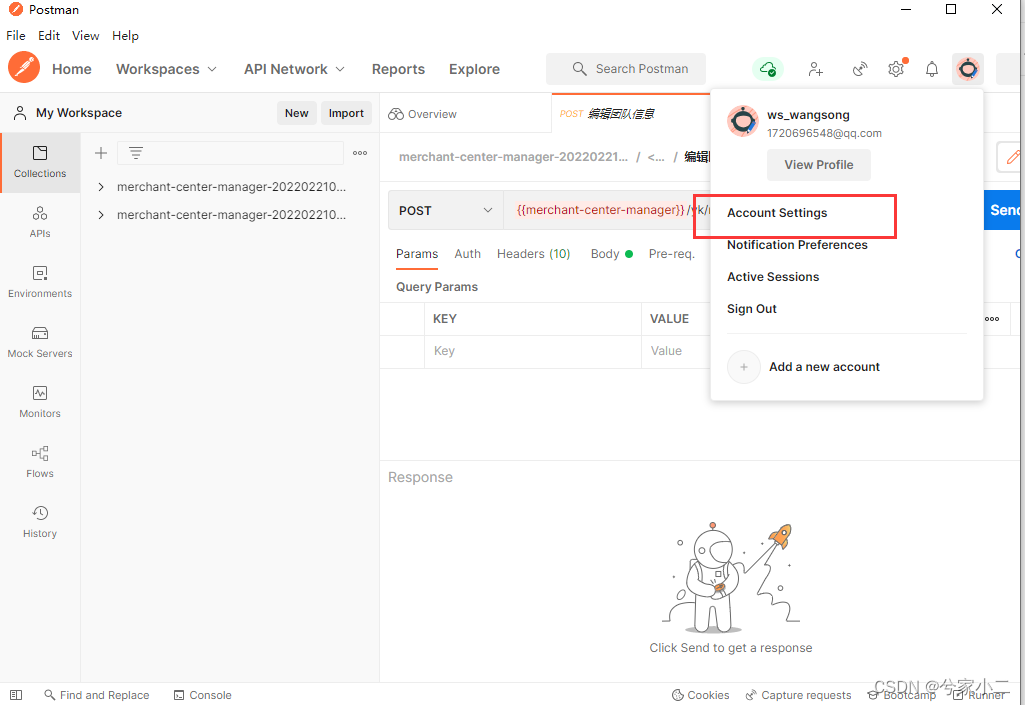Expand the second merchant-center-manager collection
The width and height of the screenshot is (1025, 705).
(101, 215)
